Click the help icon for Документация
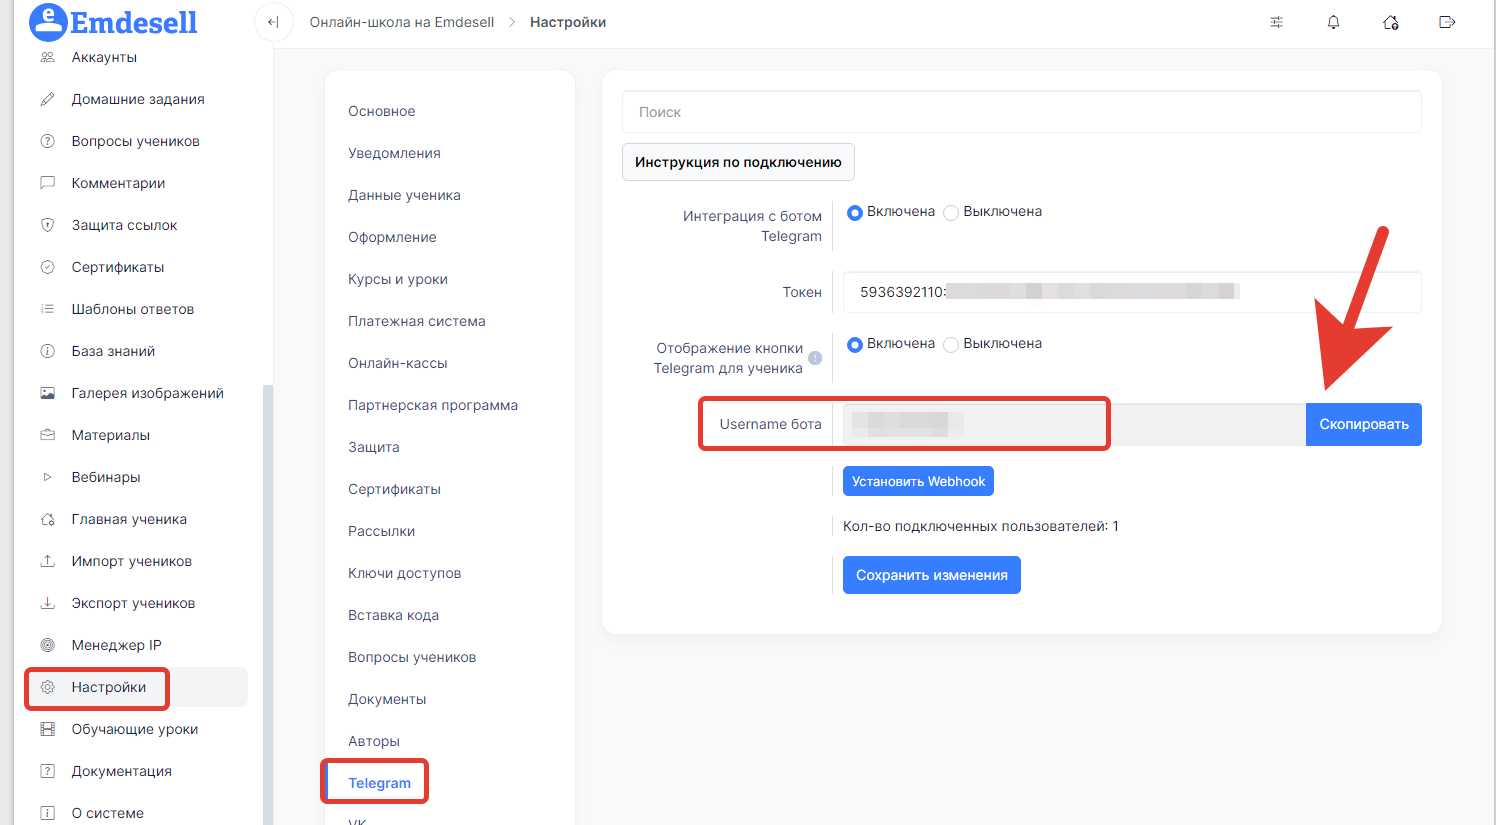The width and height of the screenshot is (1496, 825). click(x=47, y=771)
